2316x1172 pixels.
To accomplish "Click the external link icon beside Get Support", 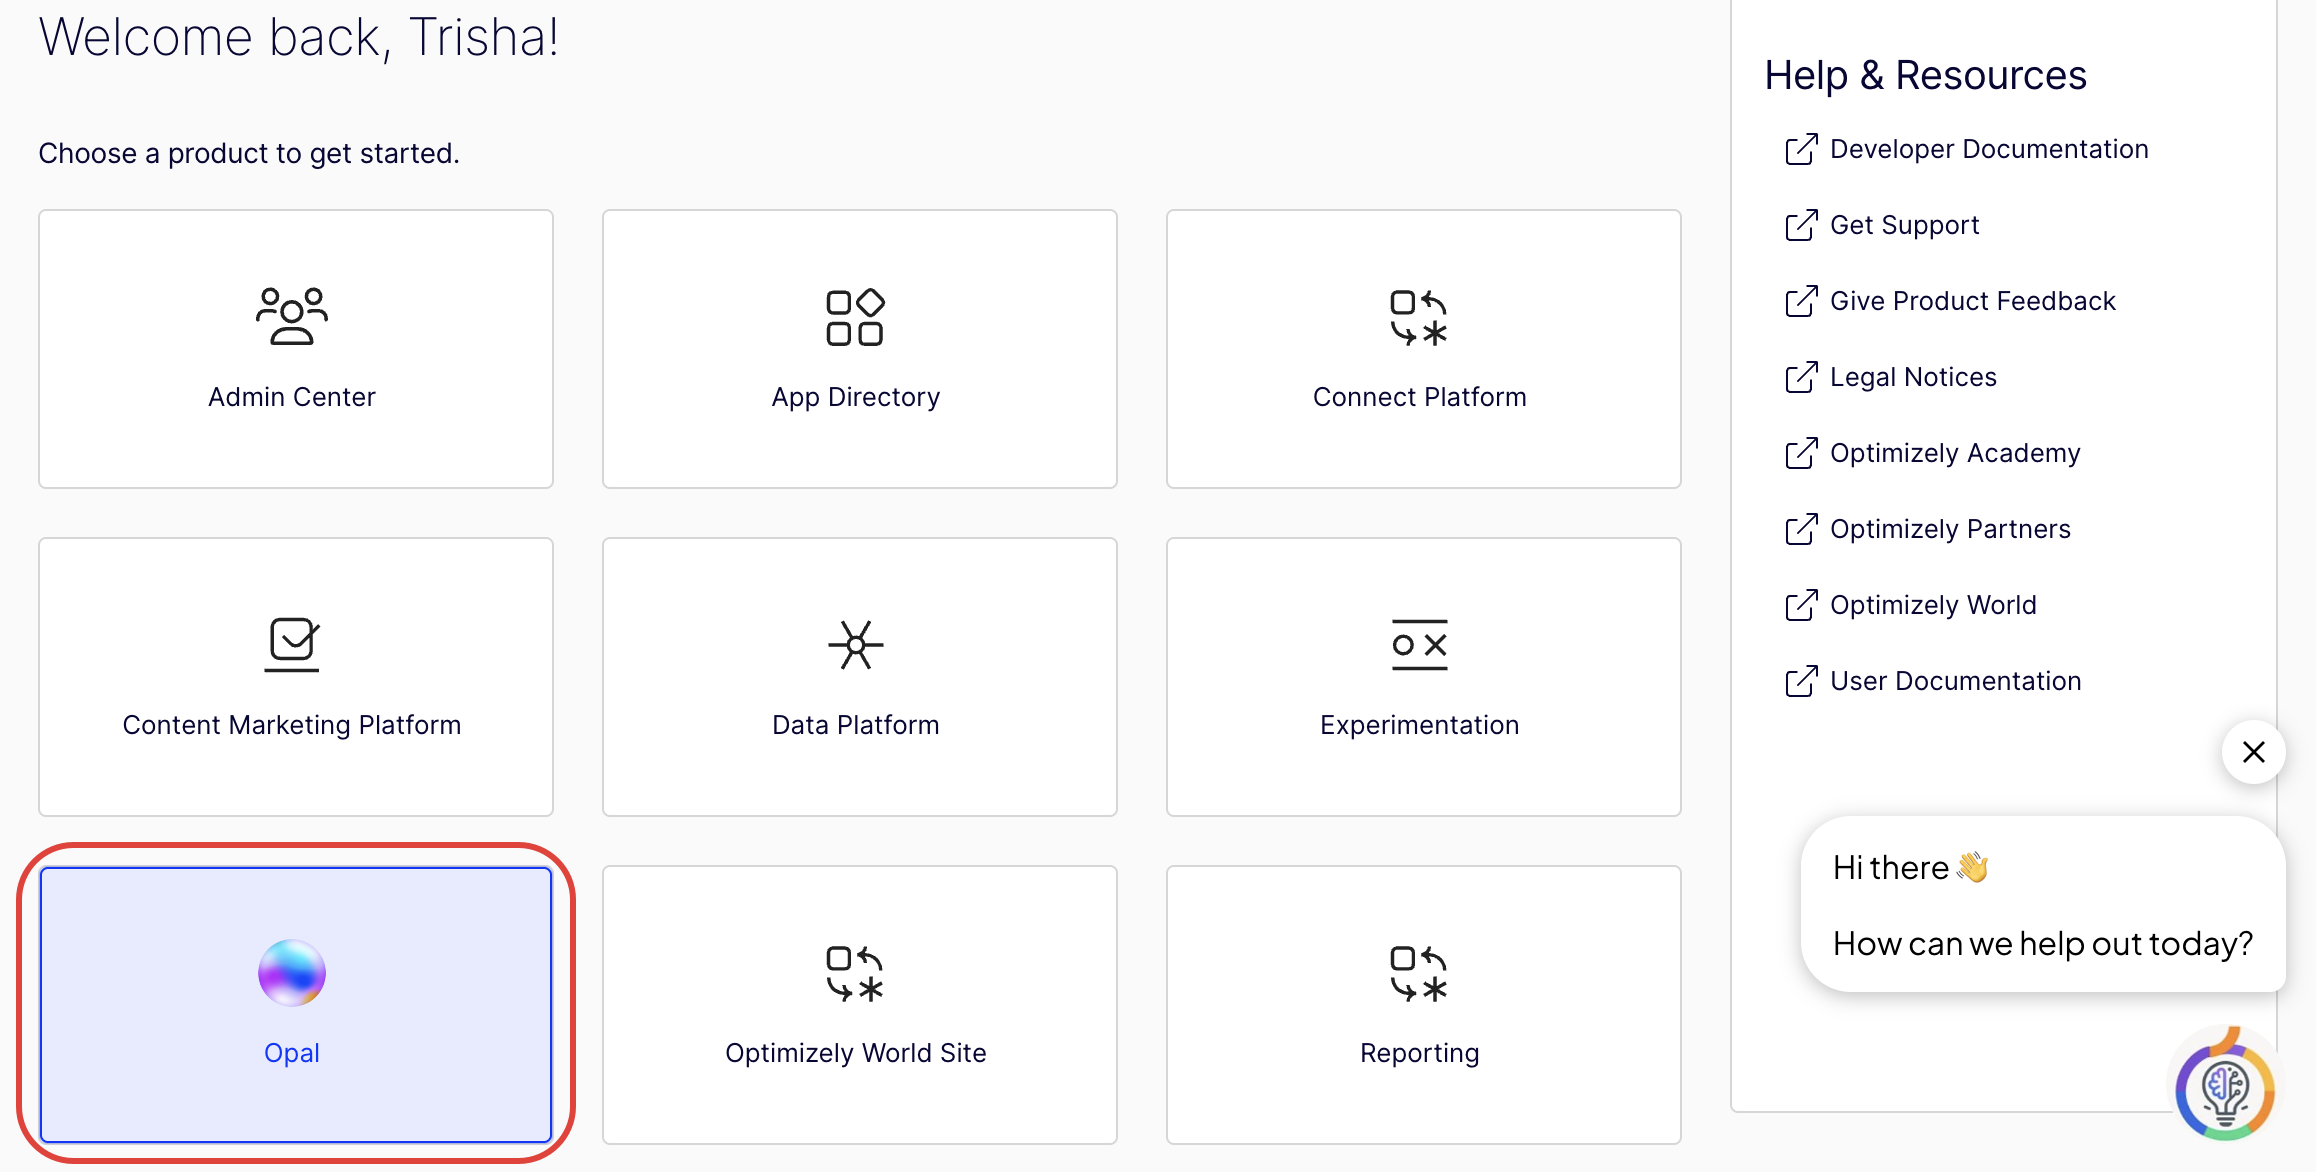I will tap(1802, 225).
